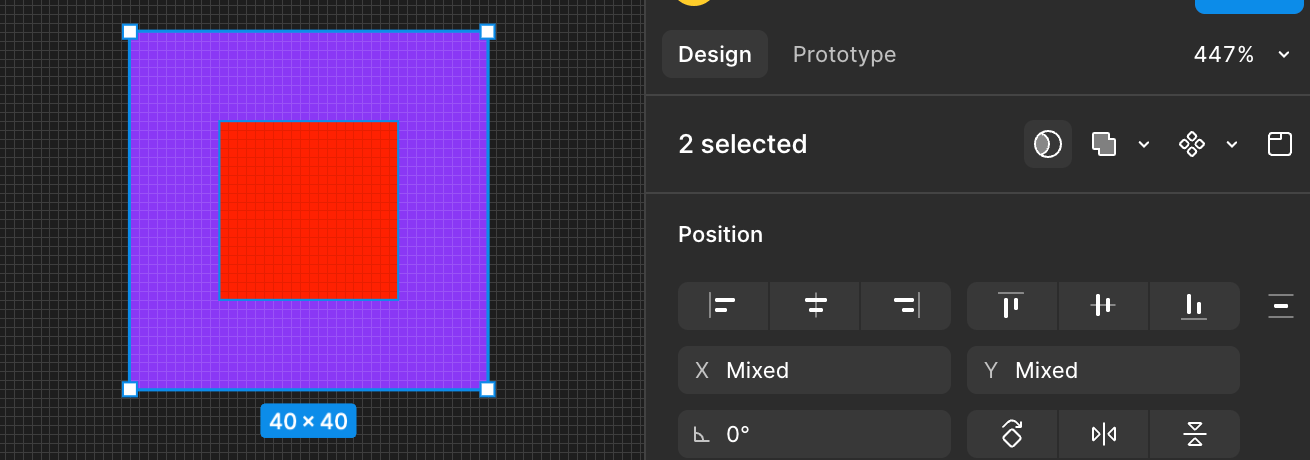Image resolution: width=1310 pixels, height=460 pixels.
Task: Switch to the Prototype tab
Action: click(844, 54)
